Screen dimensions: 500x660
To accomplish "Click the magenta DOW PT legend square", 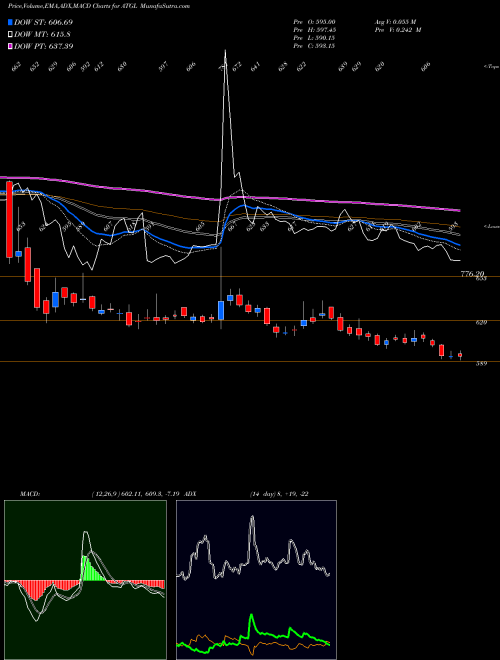I will [x=11, y=46].
